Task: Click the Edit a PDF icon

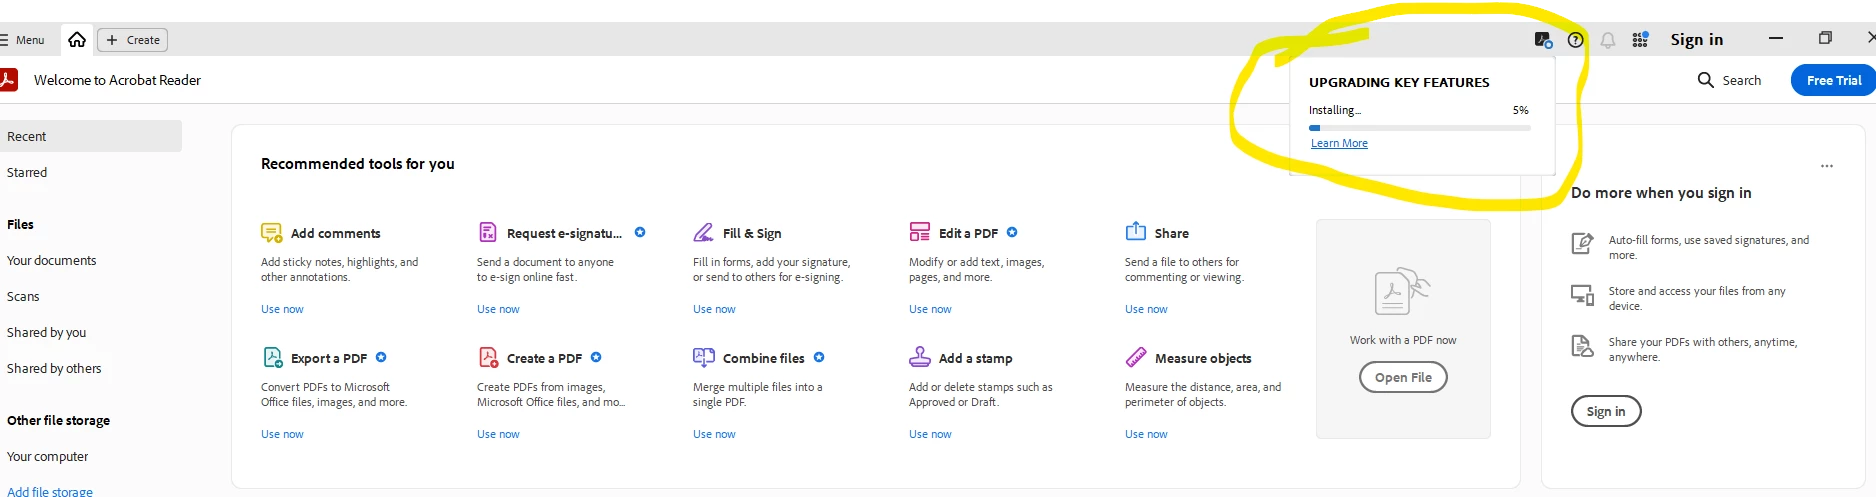Action: point(920,233)
